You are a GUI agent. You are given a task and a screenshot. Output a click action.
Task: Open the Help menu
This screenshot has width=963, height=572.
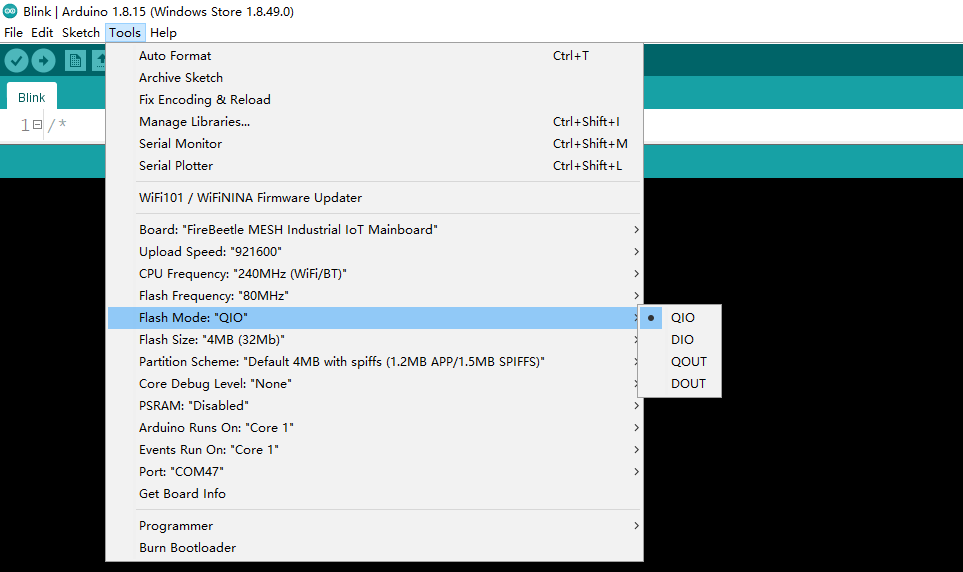click(x=163, y=33)
